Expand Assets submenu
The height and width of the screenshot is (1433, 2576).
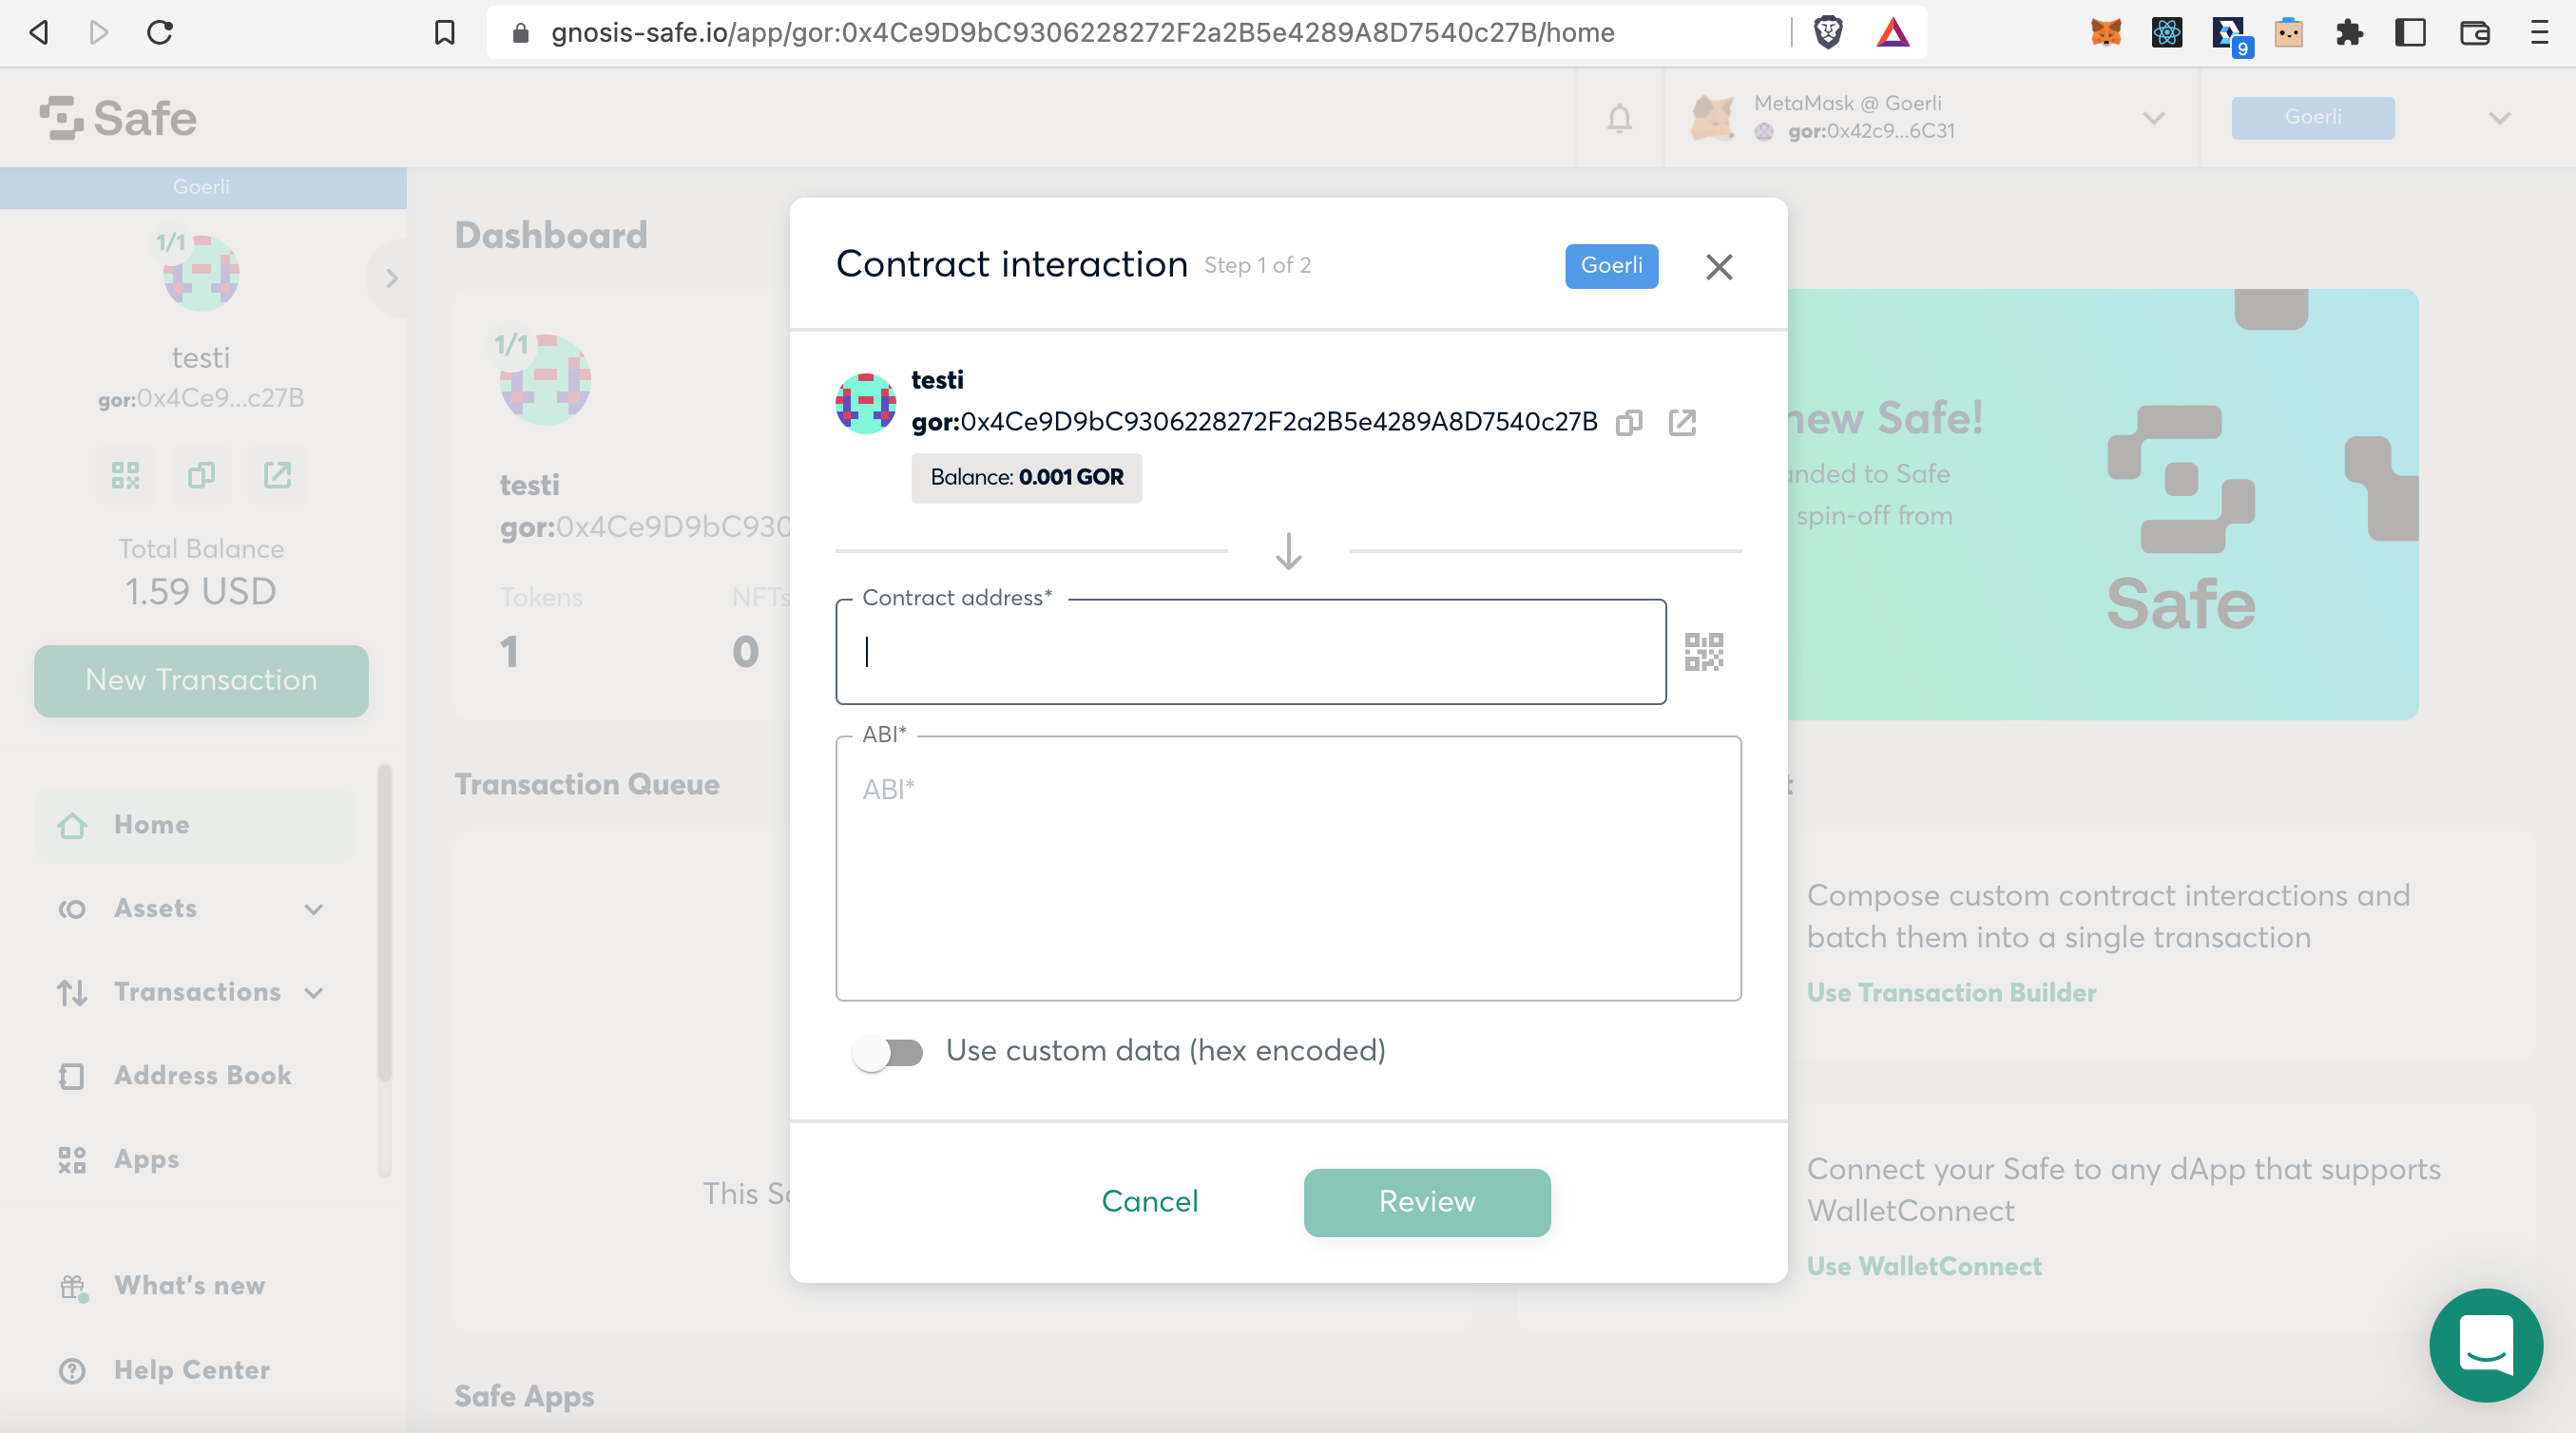314,909
